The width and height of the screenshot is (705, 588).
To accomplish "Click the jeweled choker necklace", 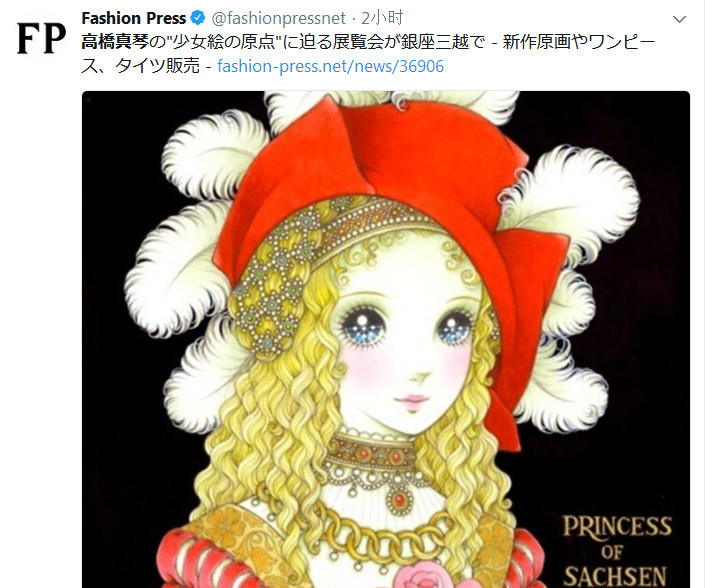I will tap(370, 455).
